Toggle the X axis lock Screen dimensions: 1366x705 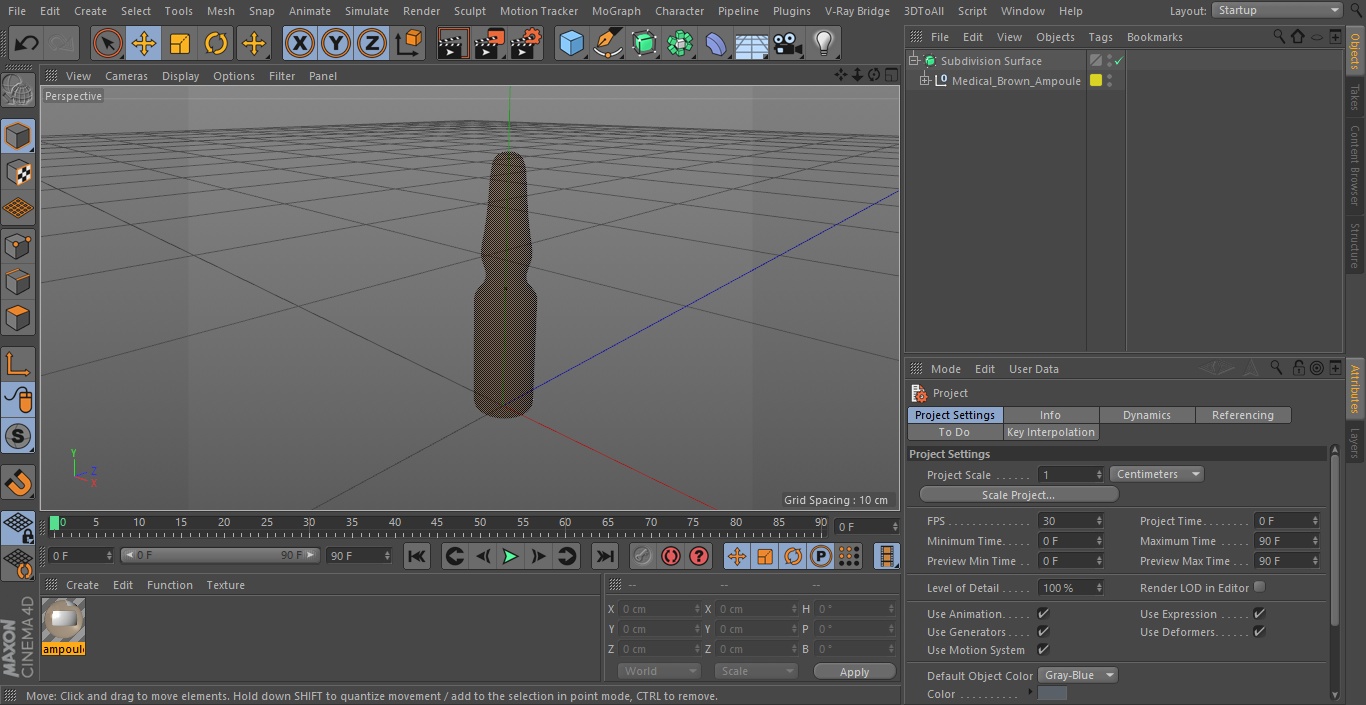pos(300,43)
